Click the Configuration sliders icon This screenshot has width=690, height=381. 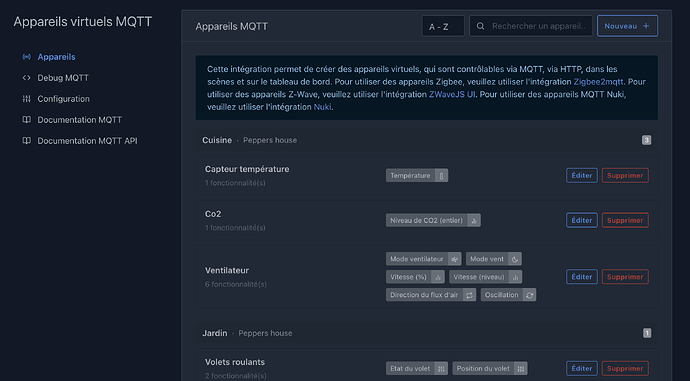tap(27, 99)
